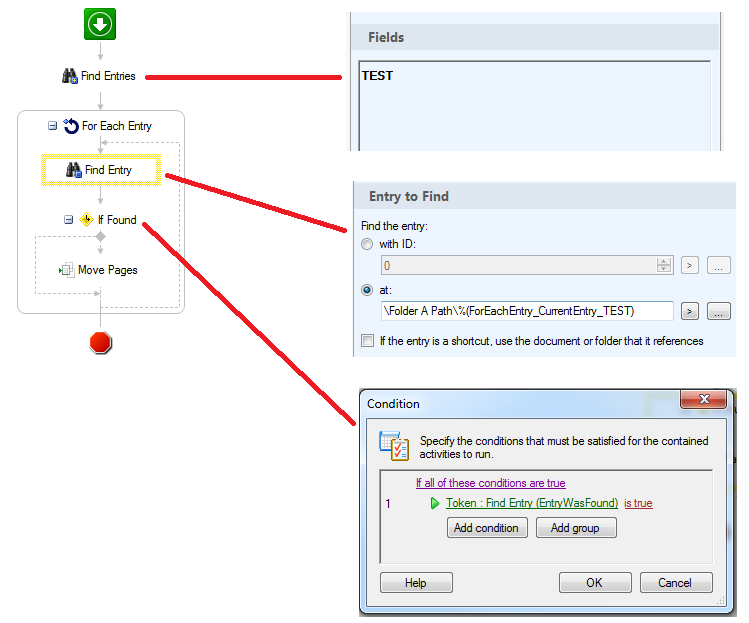
Task: Click the Fields section header
Action: pyautogui.click(x=535, y=37)
